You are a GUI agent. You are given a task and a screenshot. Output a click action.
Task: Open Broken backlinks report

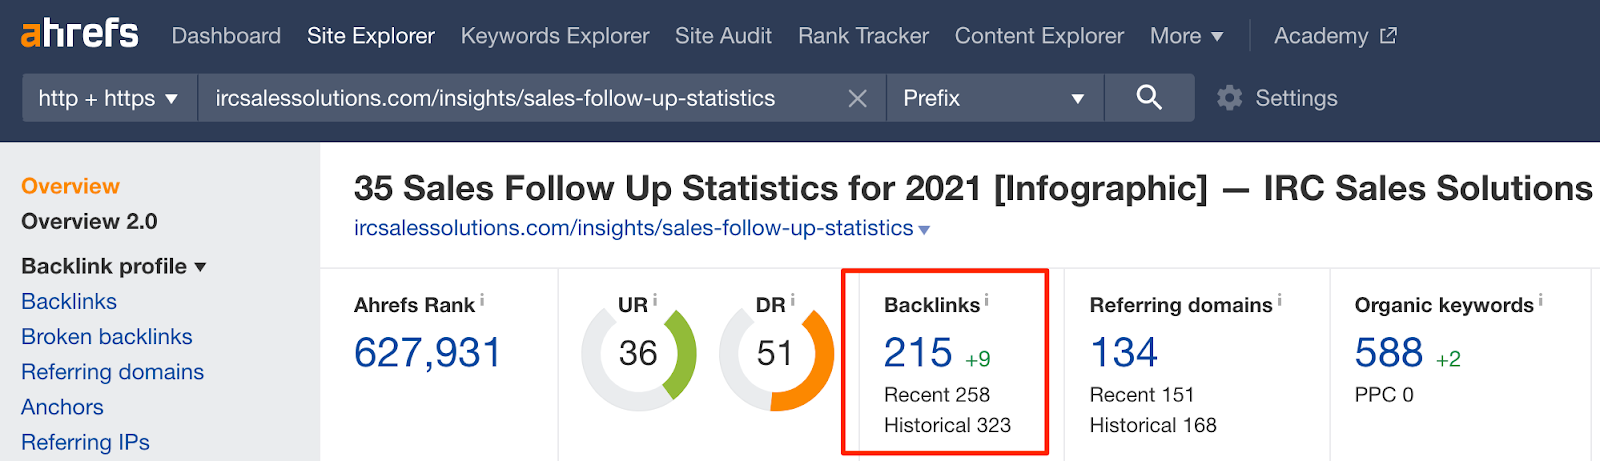click(107, 336)
